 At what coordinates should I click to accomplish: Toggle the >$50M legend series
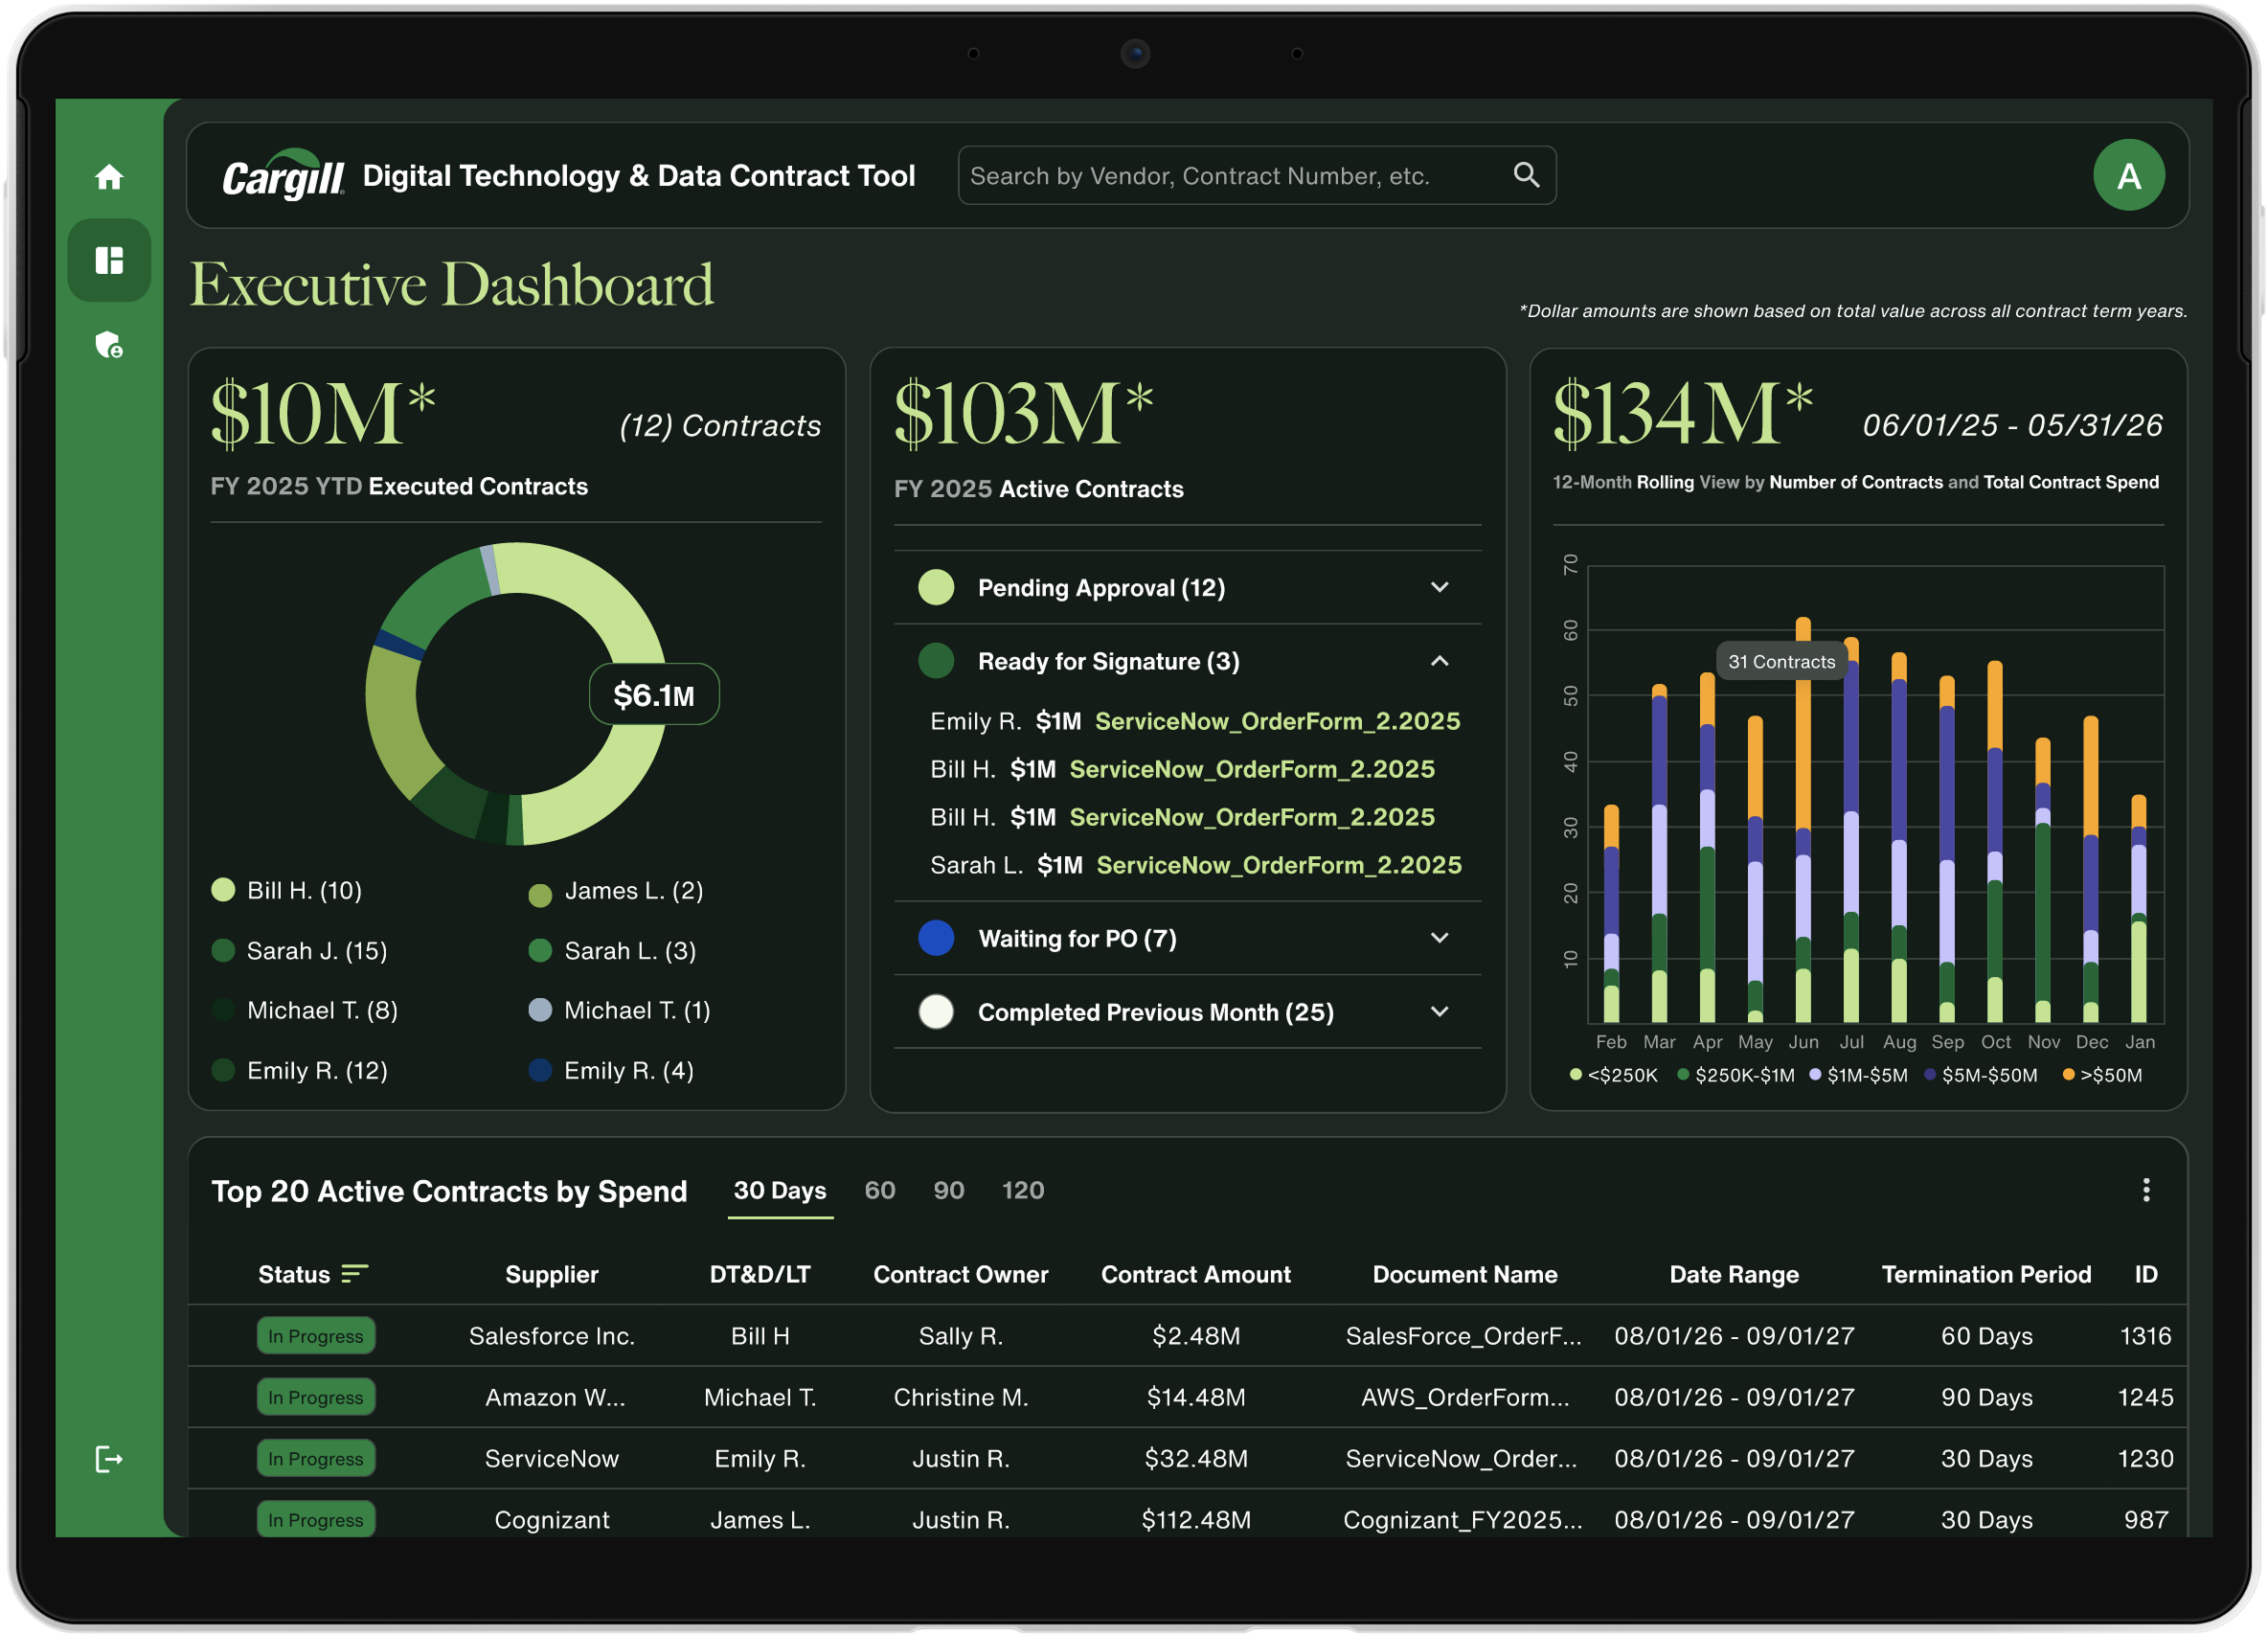tap(2102, 1075)
